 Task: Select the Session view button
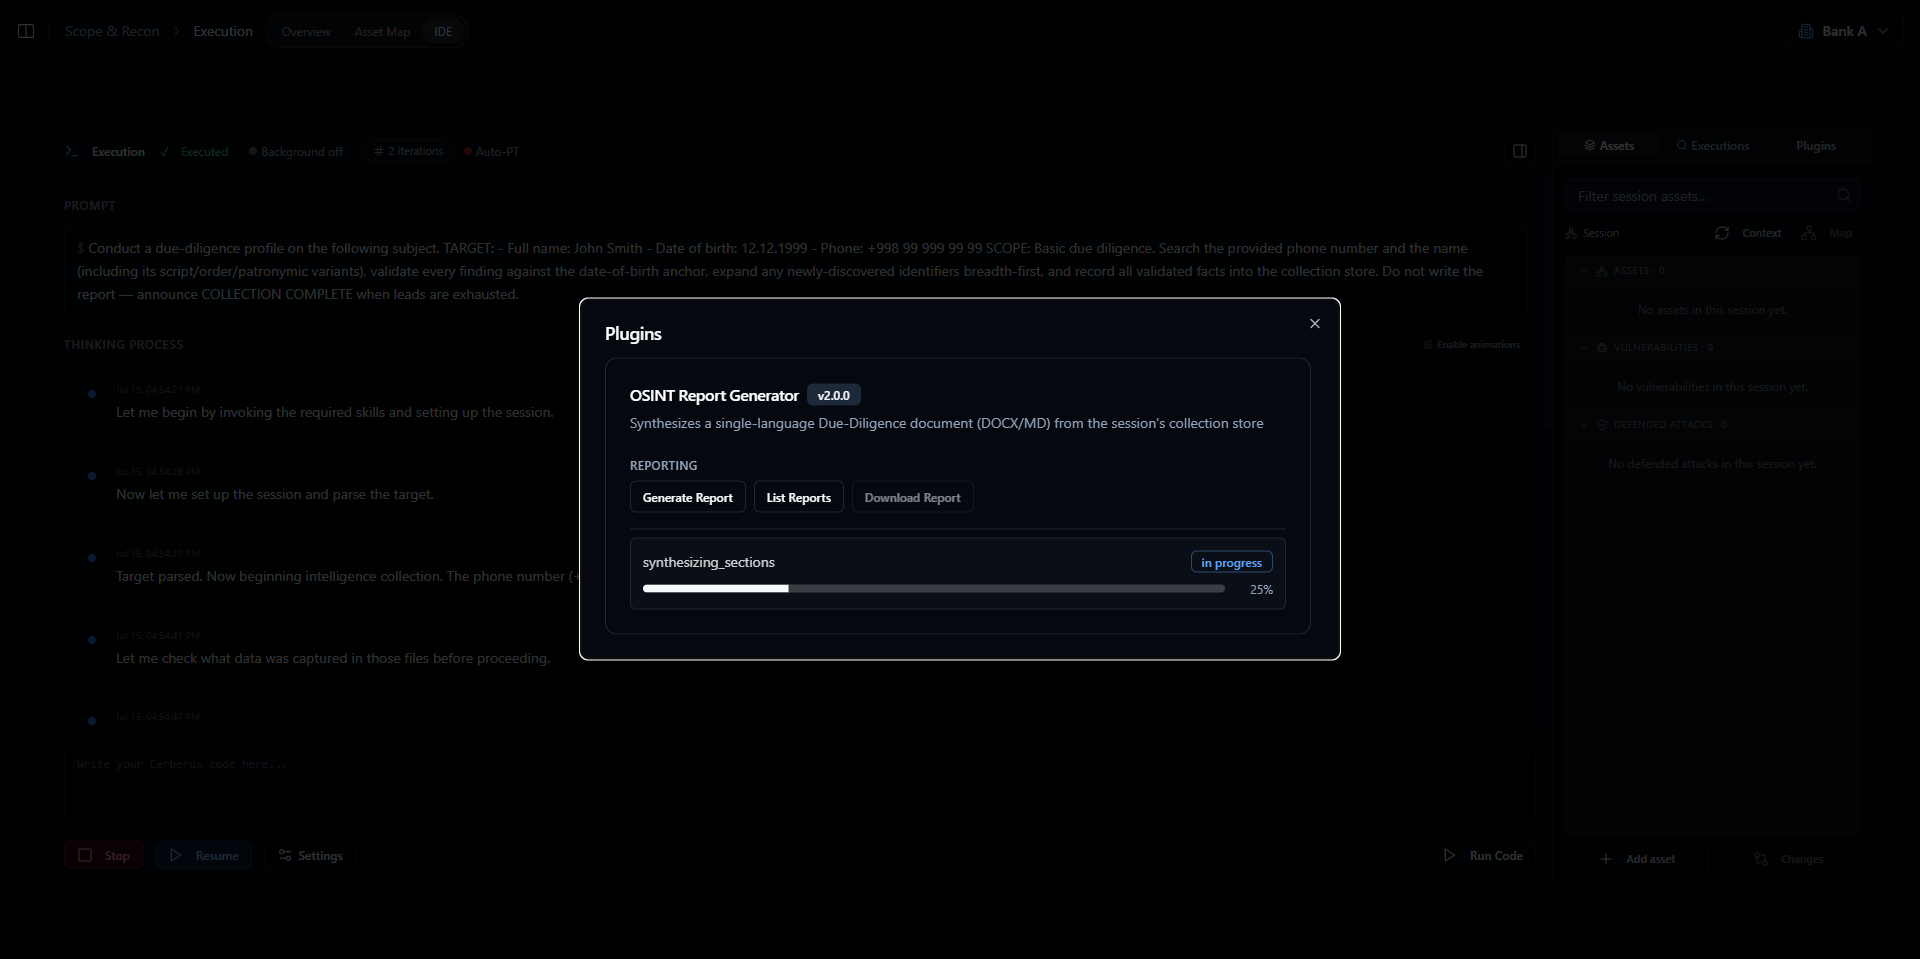click(x=1593, y=233)
